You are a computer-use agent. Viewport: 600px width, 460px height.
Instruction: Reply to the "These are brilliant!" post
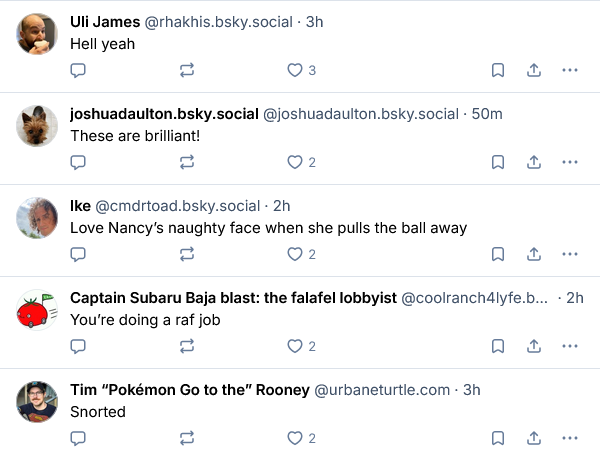click(x=78, y=162)
